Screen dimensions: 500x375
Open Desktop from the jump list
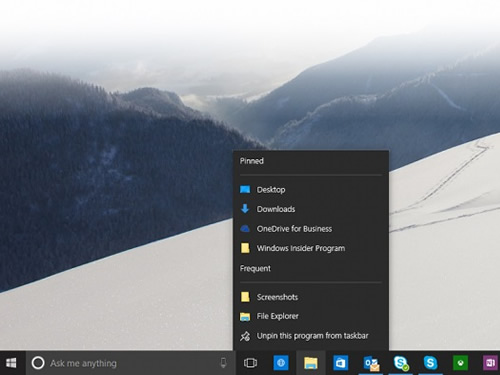(x=311, y=190)
